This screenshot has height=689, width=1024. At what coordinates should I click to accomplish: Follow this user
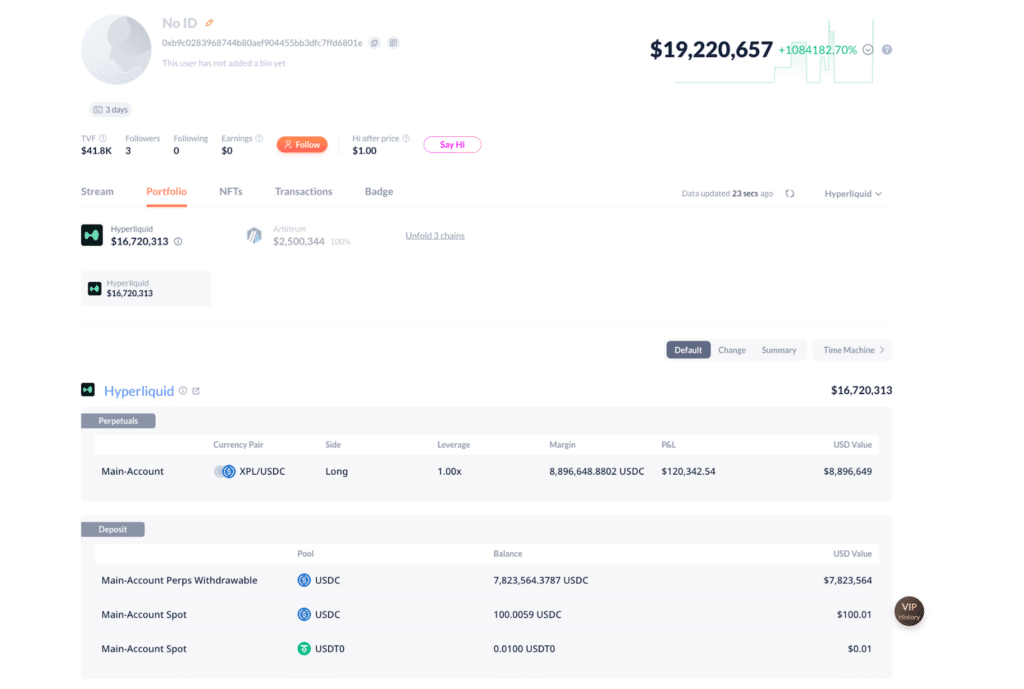tap(302, 144)
